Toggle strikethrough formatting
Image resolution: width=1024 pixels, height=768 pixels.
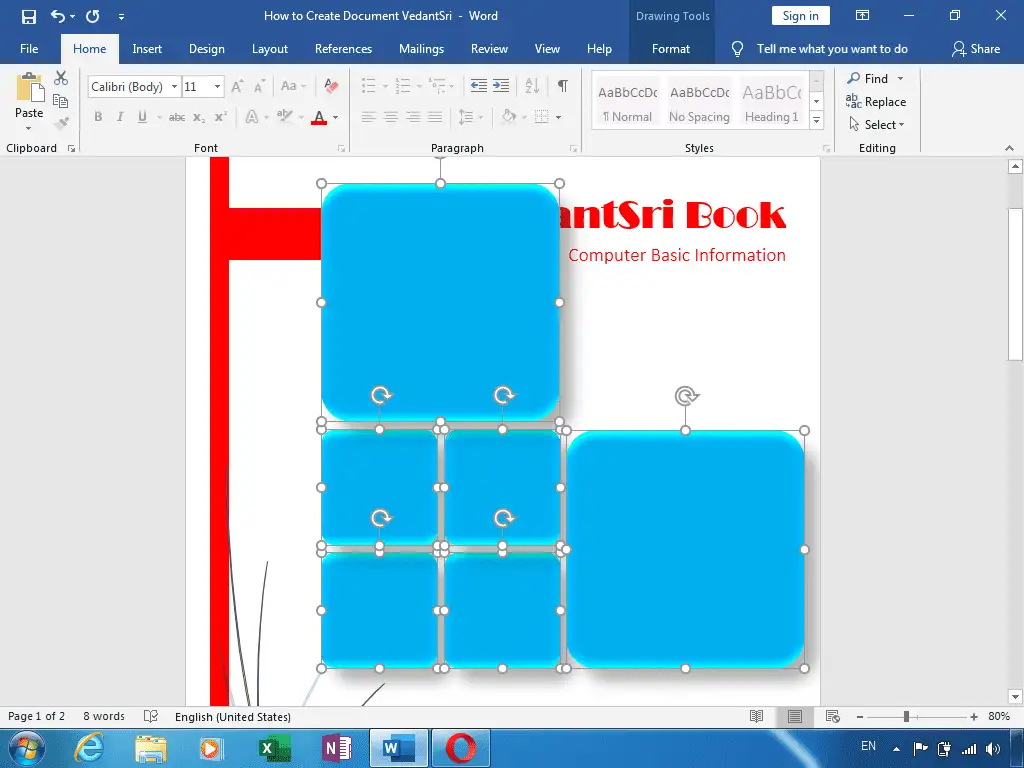coord(177,117)
